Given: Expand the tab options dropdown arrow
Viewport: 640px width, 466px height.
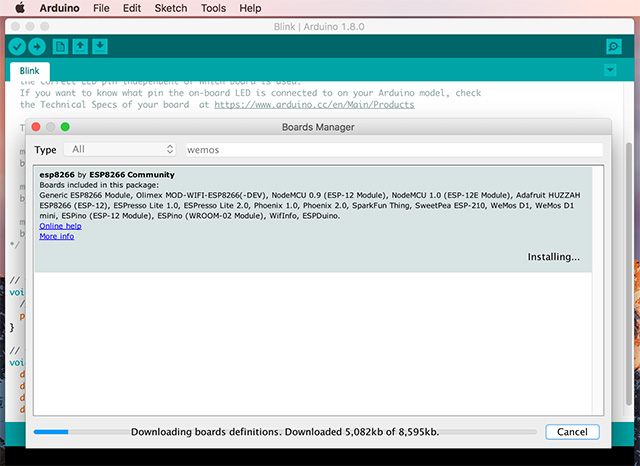Looking at the screenshot, I should click(610, 70).
